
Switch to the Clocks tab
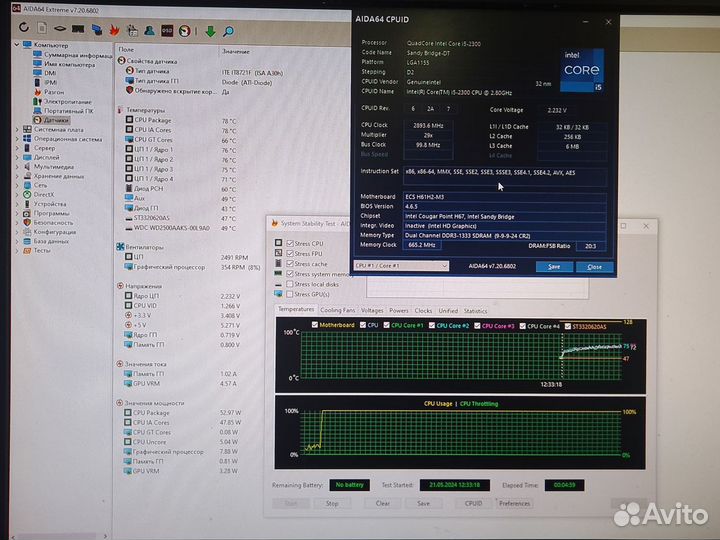(x=423, y=311)
